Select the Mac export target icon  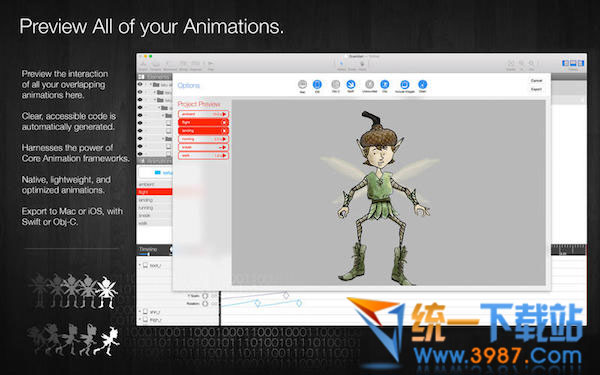pyautogui.click(x=302, y=84)
